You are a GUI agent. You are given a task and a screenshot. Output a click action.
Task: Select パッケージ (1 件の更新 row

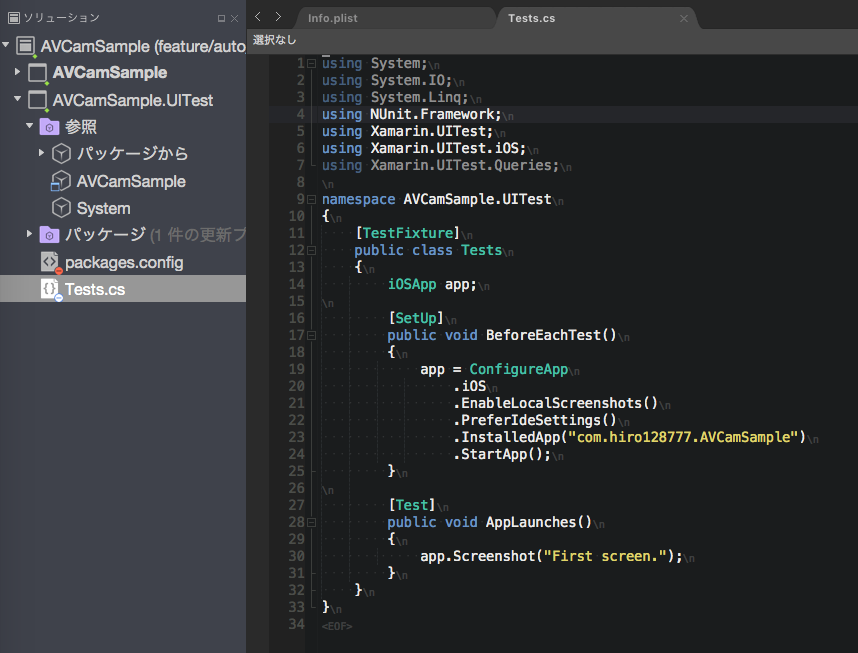tap(123, 235)
